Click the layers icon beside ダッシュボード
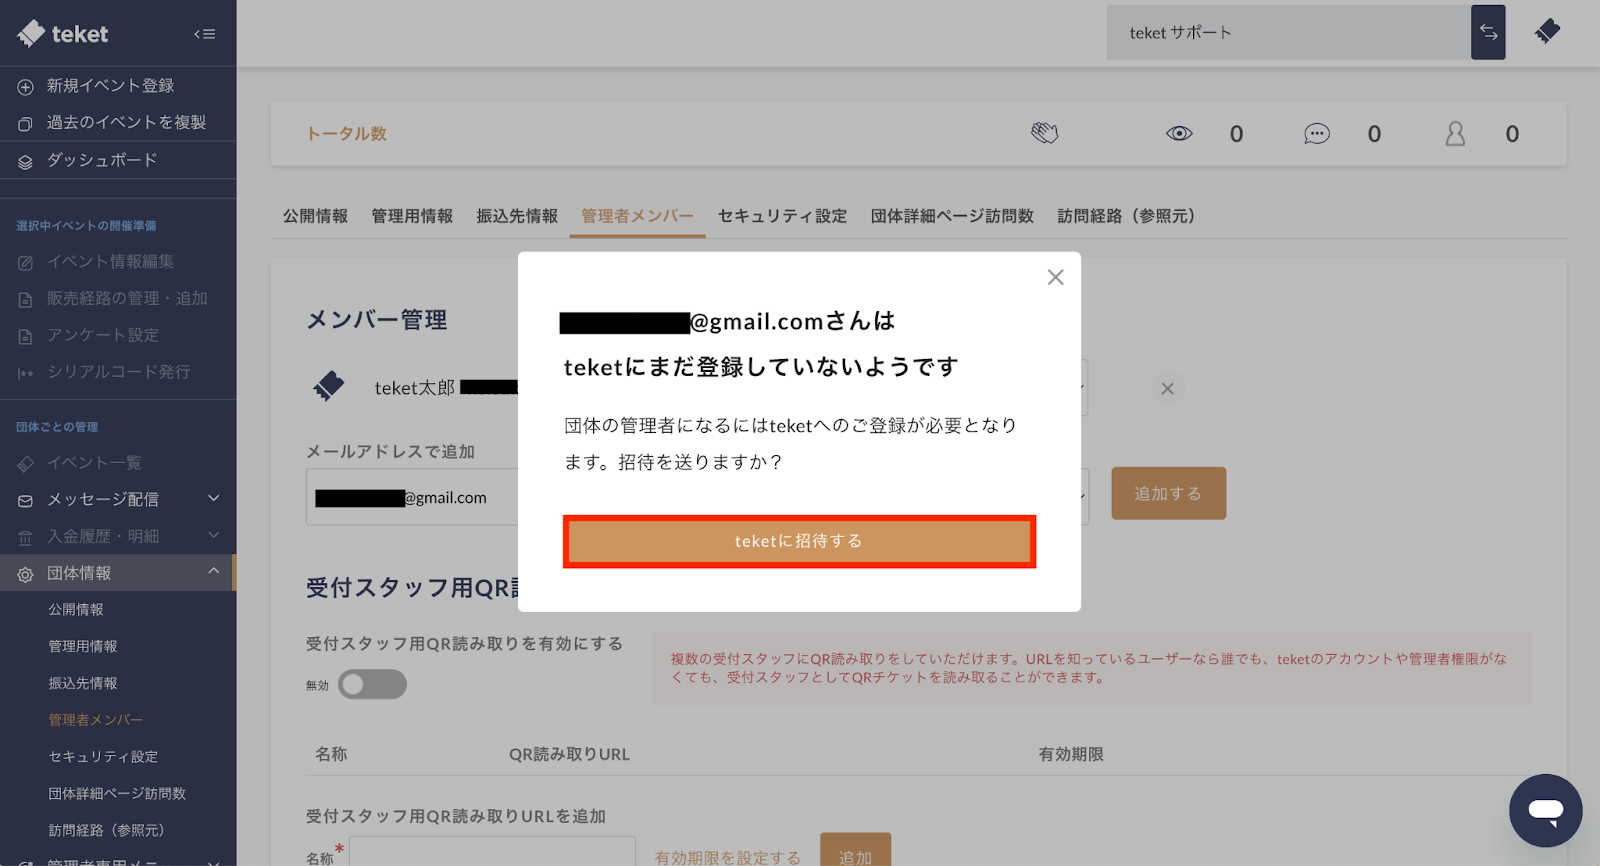This screenshot has height=866, width=1600. pos(26,161)
